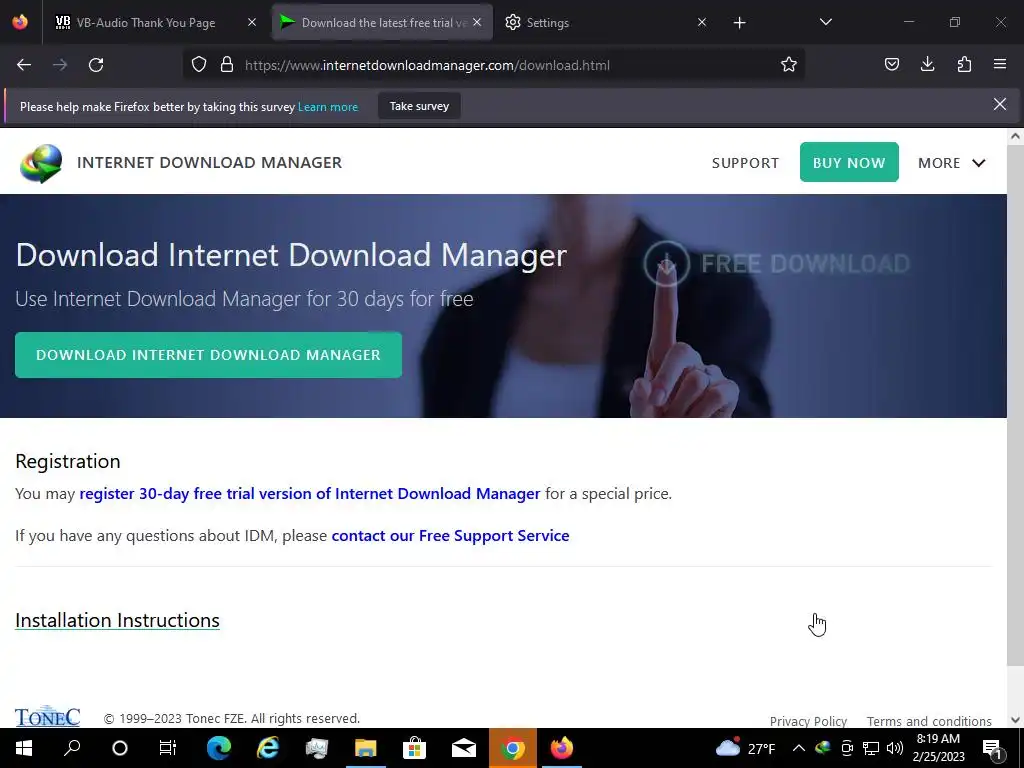Switch to Google Chrome on taskbar
Screen dimensions: 1024x768
click(x=513, y=748)
